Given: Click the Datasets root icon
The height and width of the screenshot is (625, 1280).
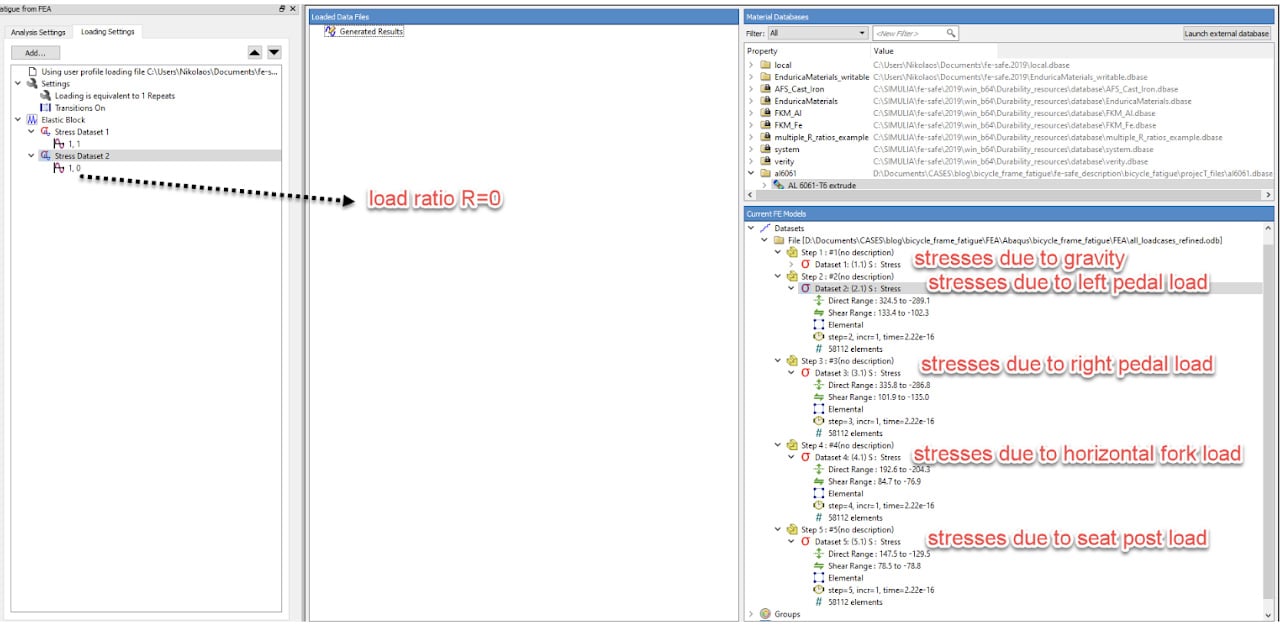Looking at the screenshot, I should [765, 228].
